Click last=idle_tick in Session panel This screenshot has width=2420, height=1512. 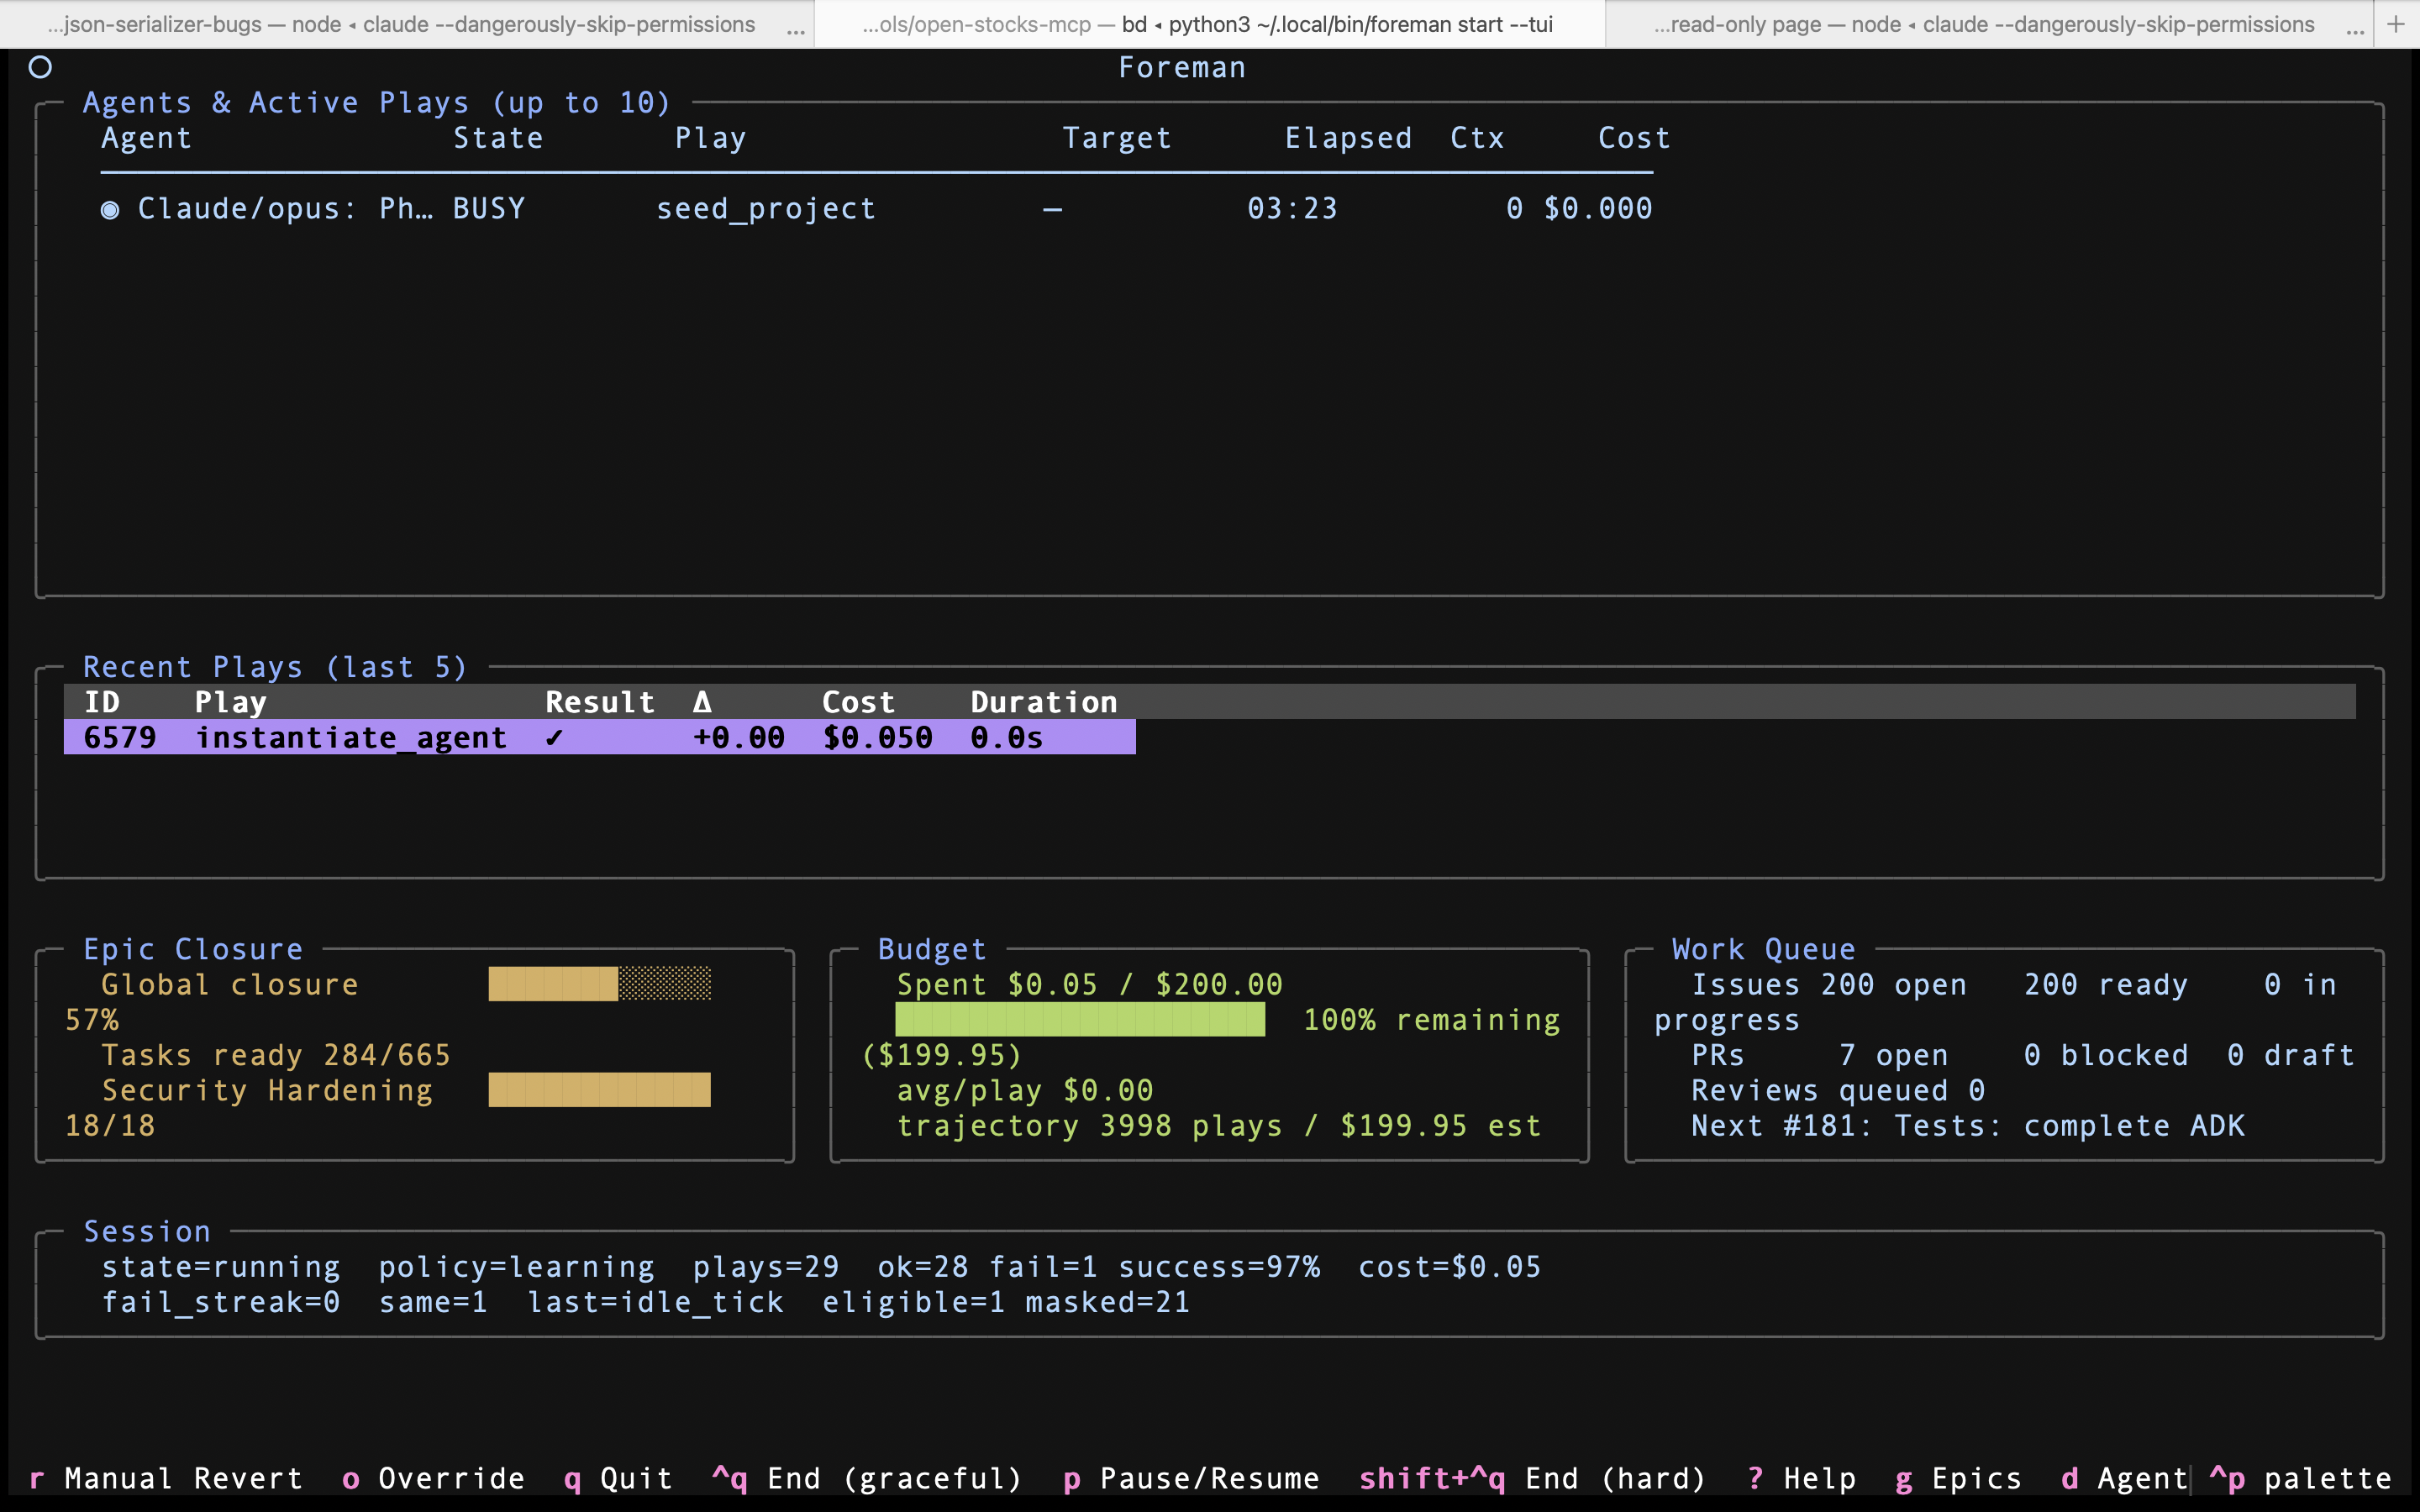[x=655, y=1302]
